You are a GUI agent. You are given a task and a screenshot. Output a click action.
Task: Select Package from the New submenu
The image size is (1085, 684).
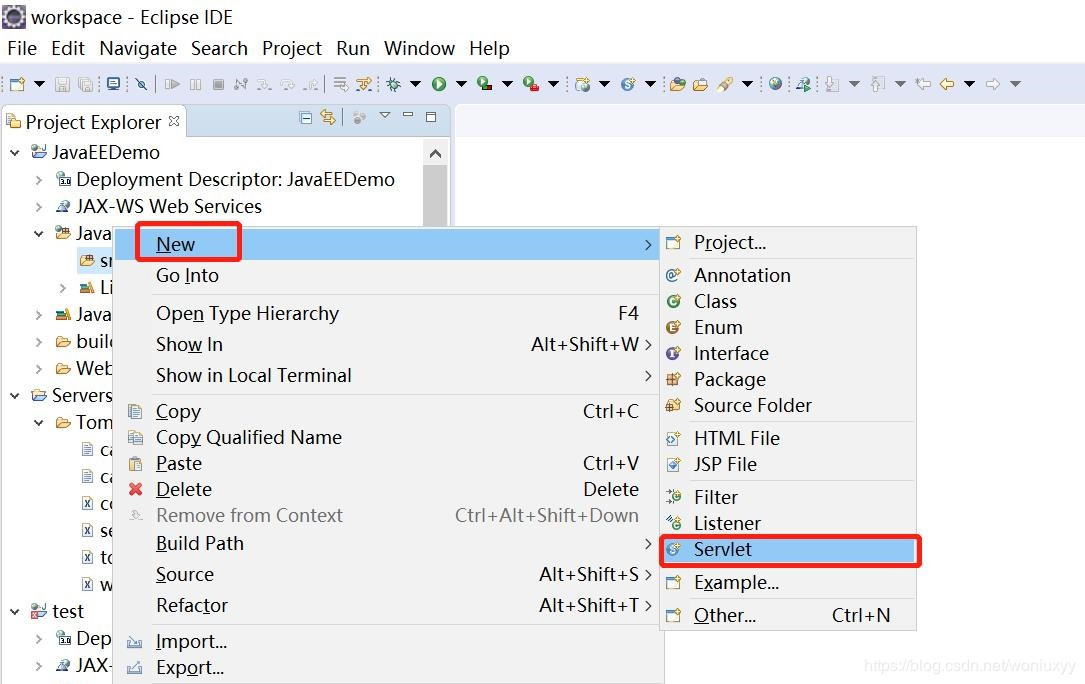(789, 380)
